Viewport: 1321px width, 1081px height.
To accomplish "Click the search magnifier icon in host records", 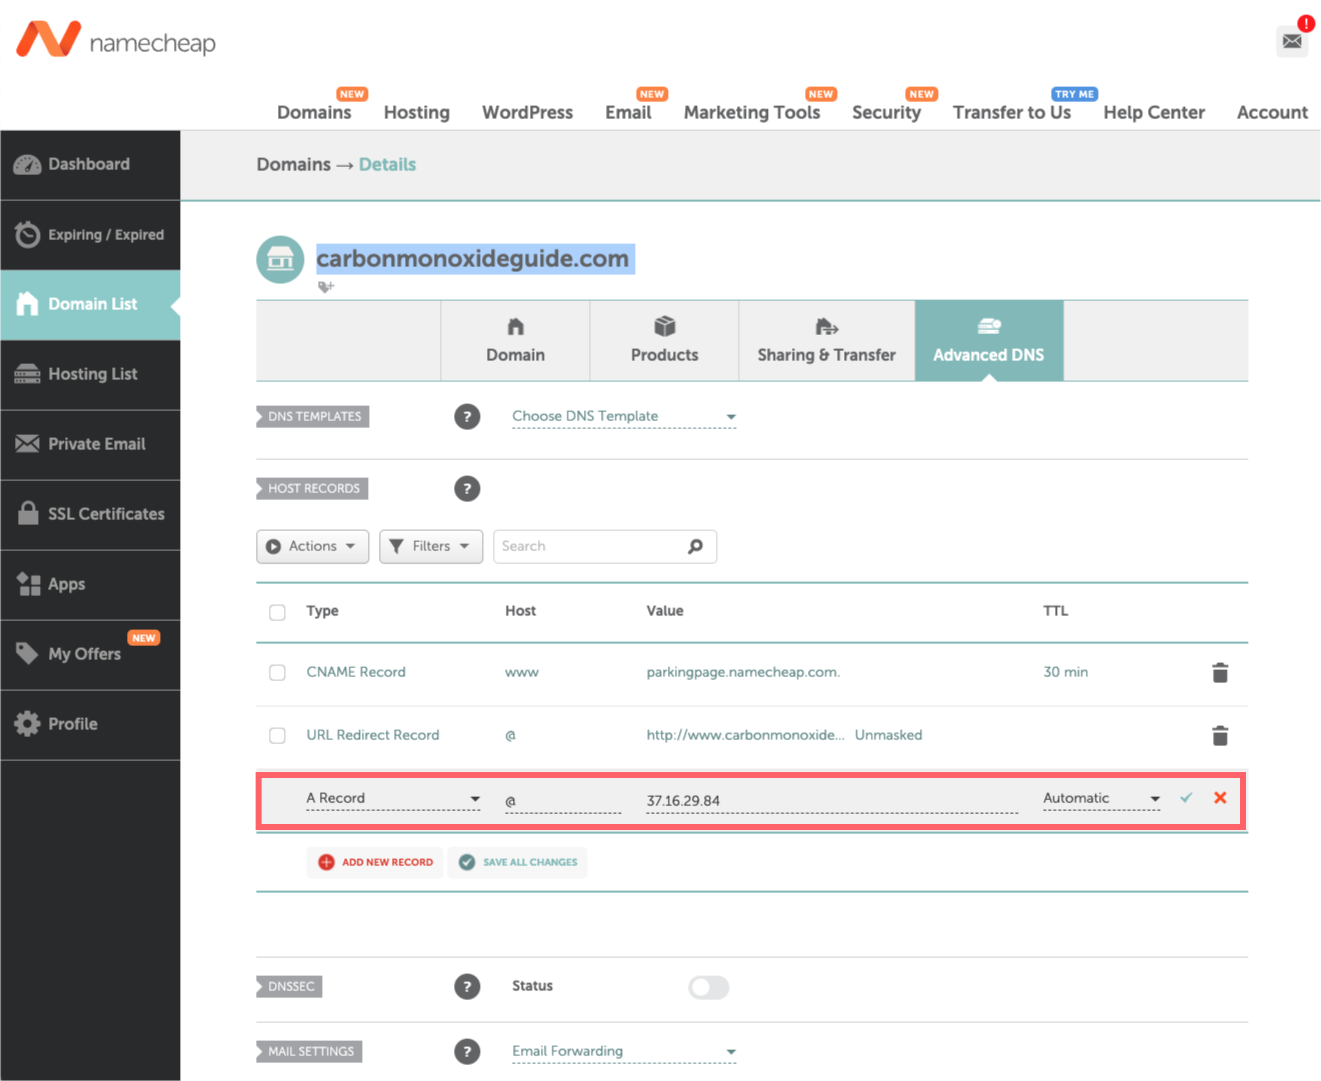I will [x=695, y=546].
